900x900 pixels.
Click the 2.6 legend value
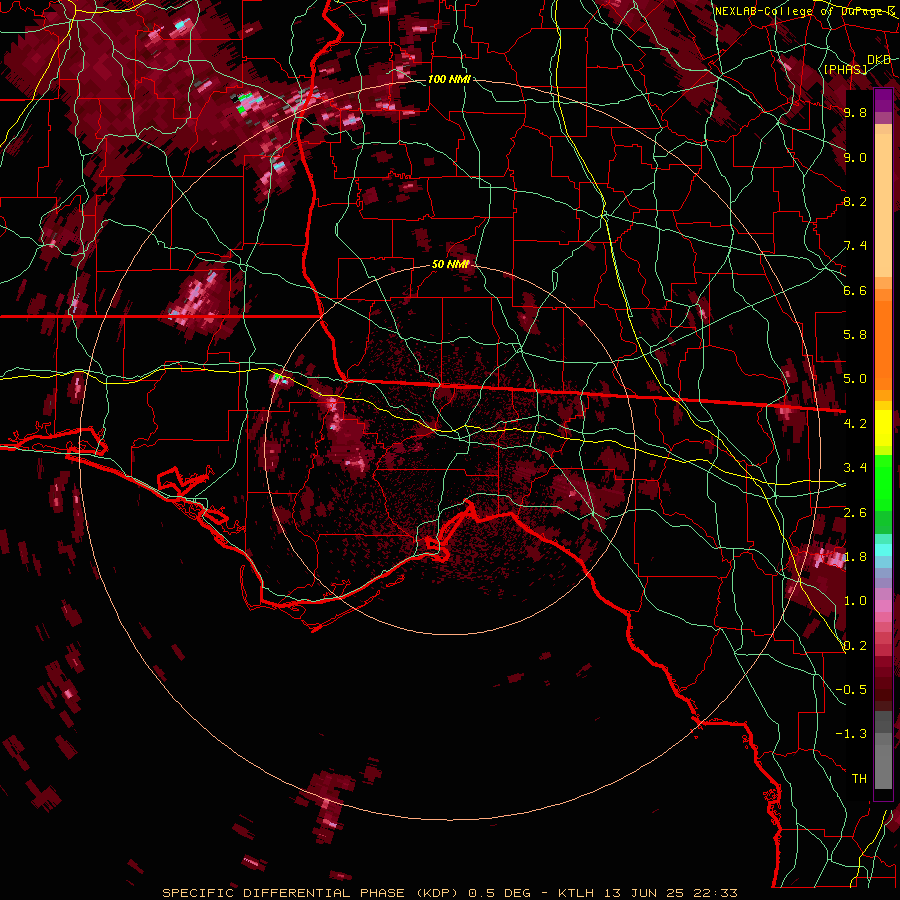point(855,513)
